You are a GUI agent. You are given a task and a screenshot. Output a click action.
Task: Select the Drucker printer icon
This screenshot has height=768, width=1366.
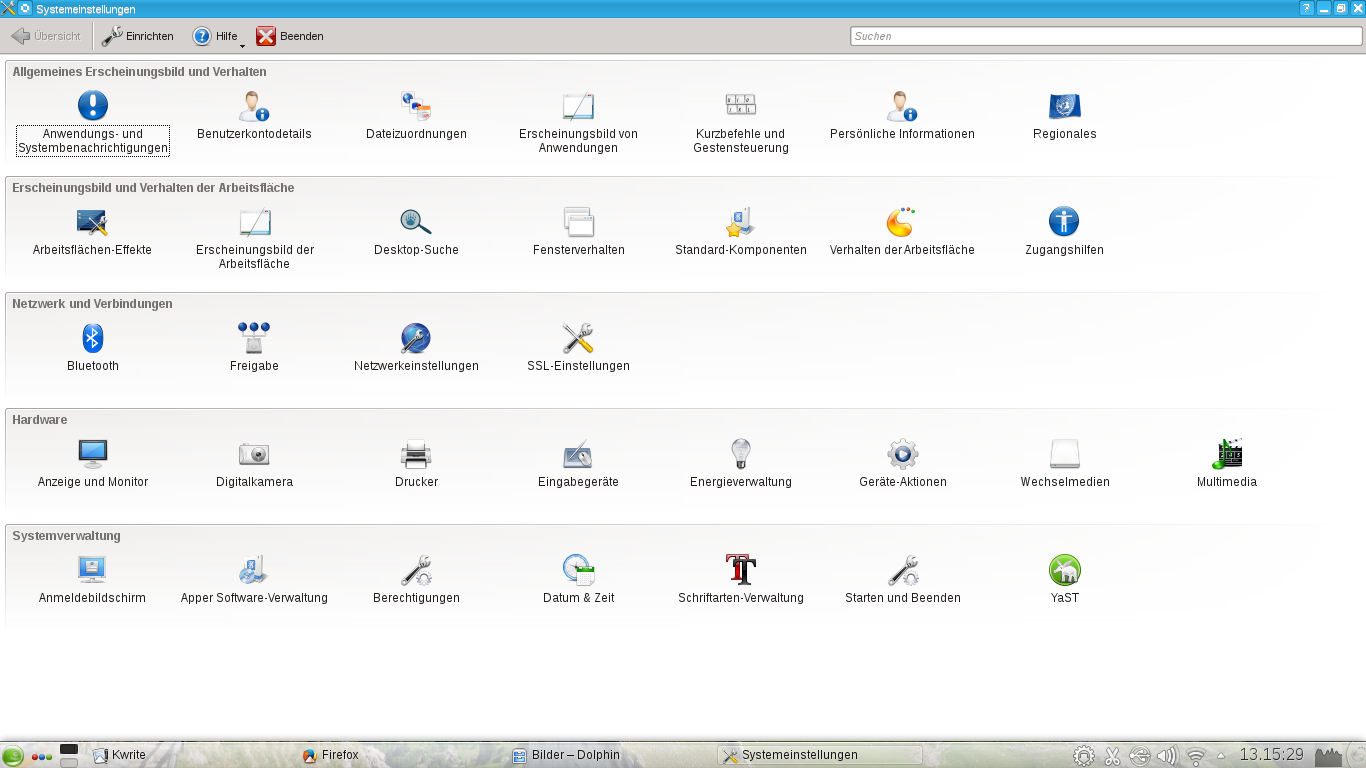[416, 455]
